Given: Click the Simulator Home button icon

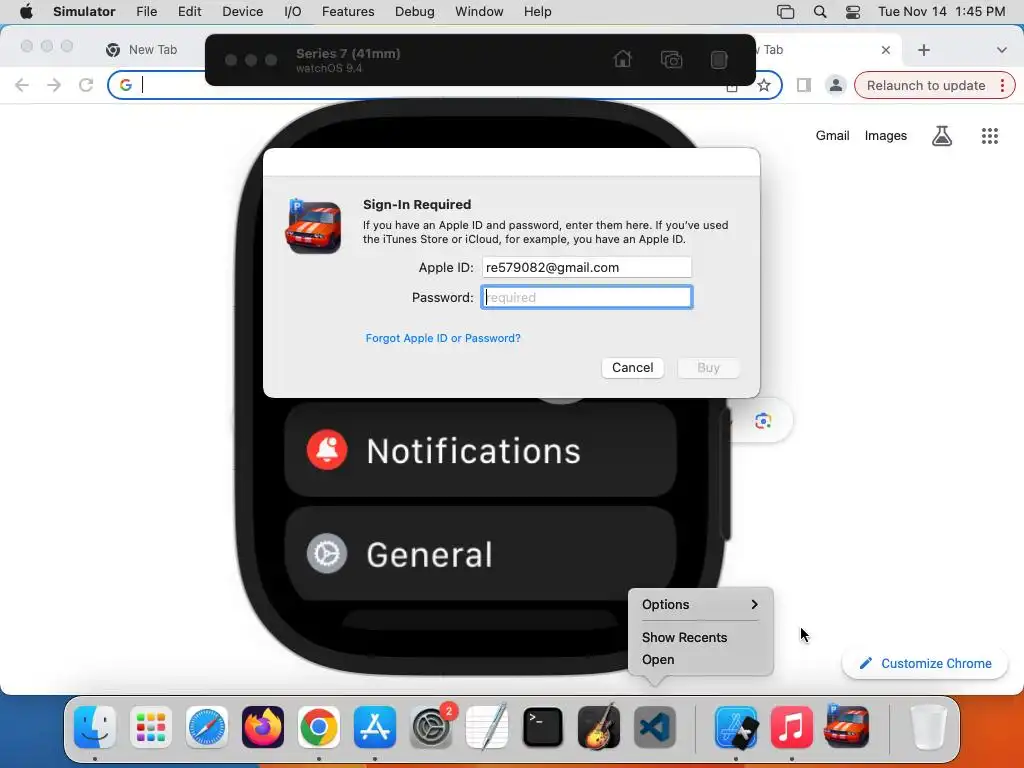Looking at the screenshot, I should coord(622,59).
